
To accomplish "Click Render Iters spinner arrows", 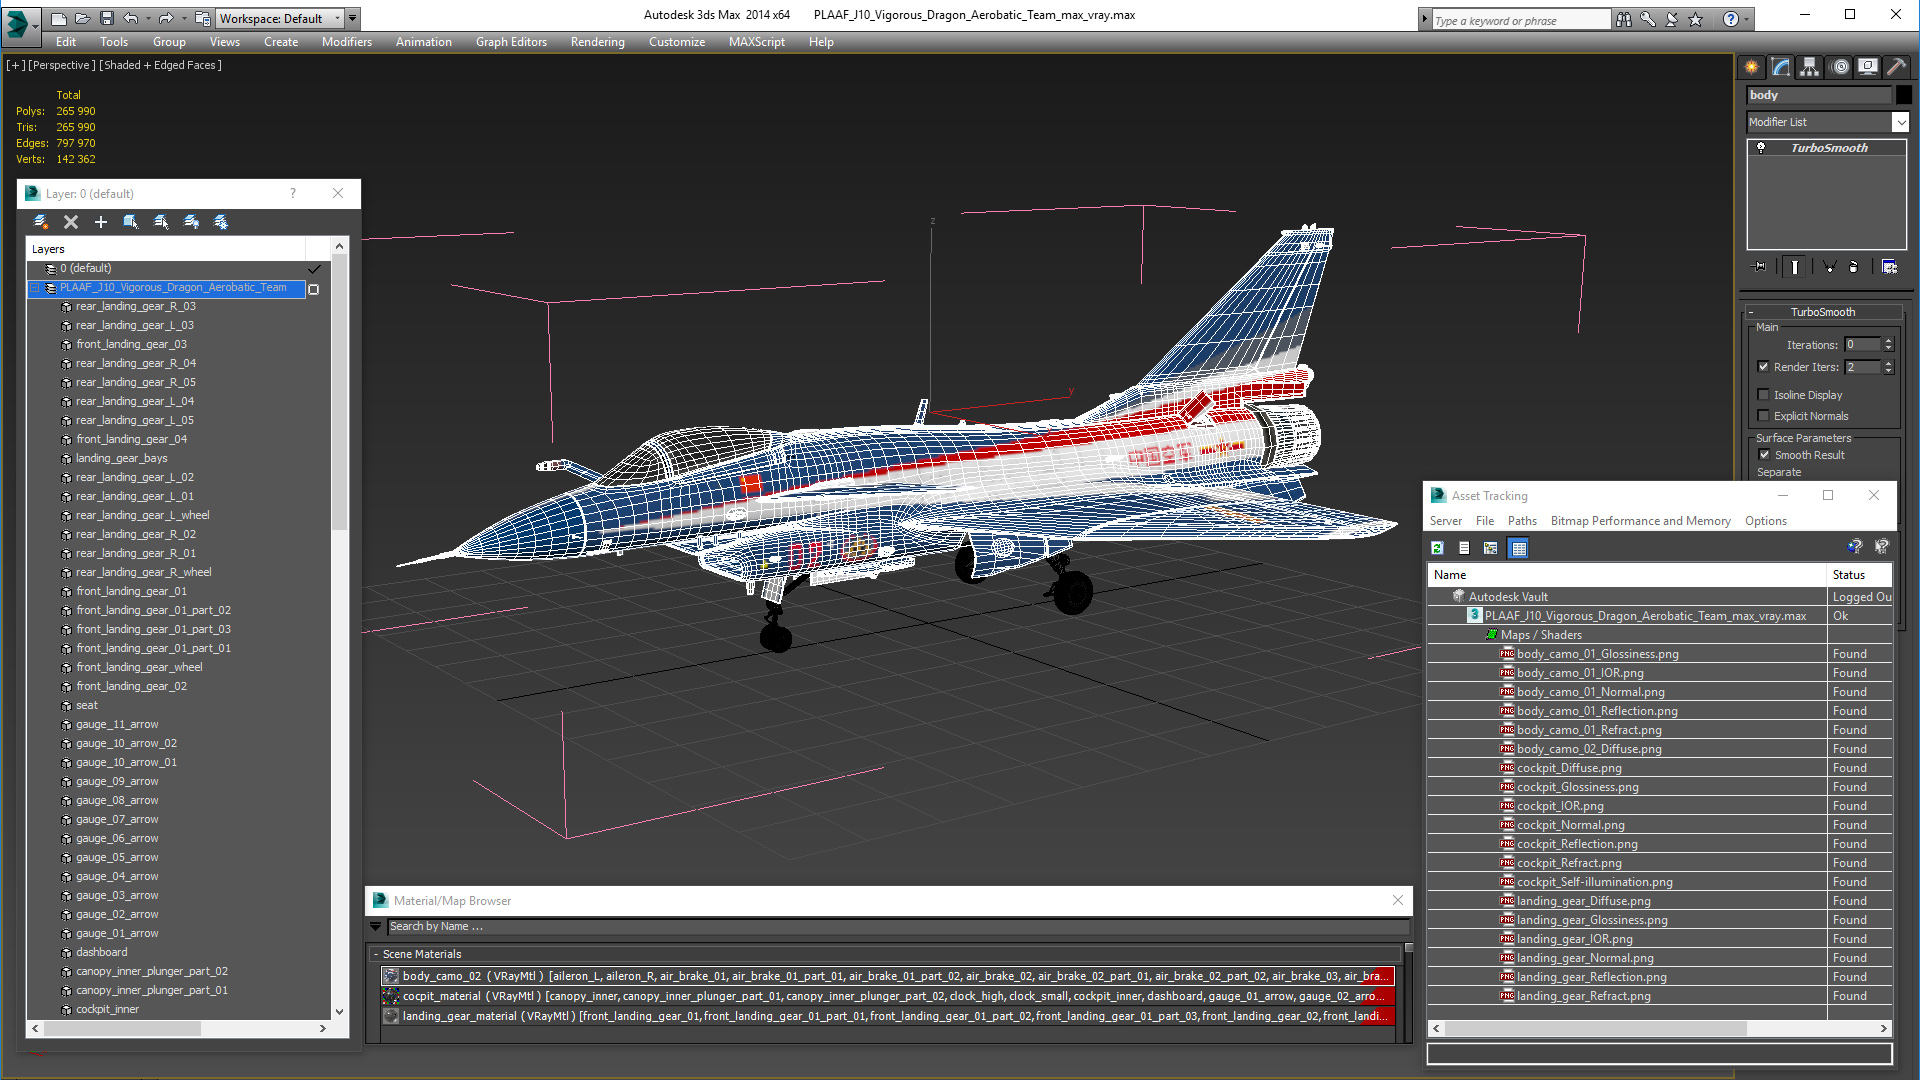I will [x=1888, y=367].
